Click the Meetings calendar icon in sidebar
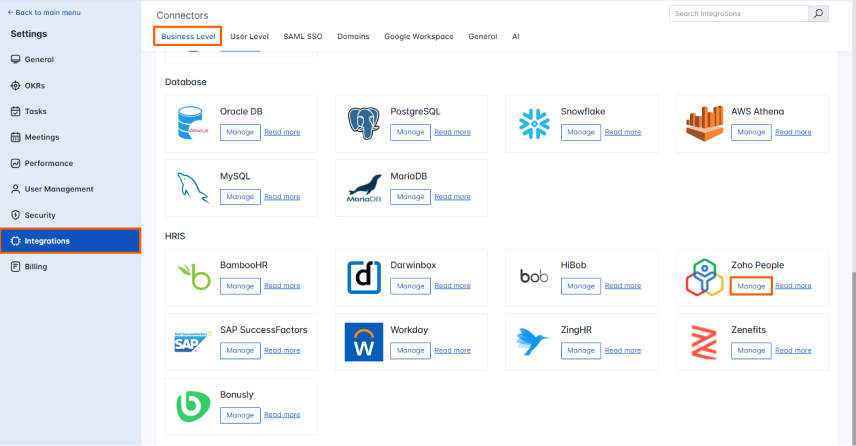856x446 pixels. pyautogui.click(x=15, y=137)
